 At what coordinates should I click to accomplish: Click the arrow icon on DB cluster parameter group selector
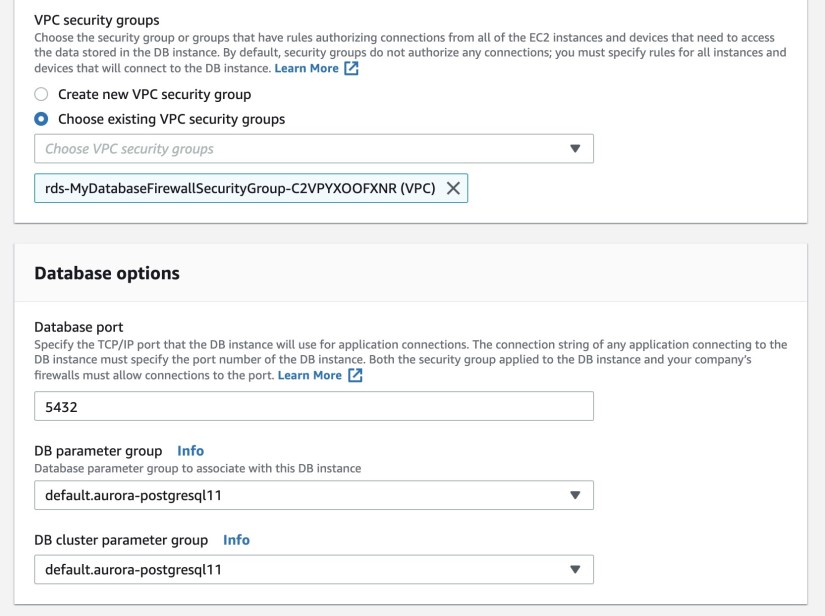574,569
